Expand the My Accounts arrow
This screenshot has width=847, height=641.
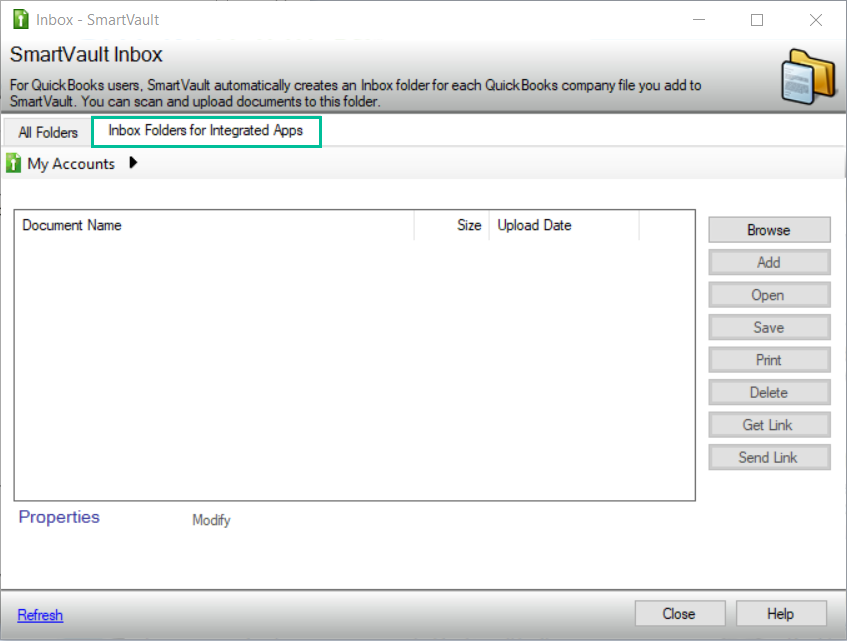[133, 163]
